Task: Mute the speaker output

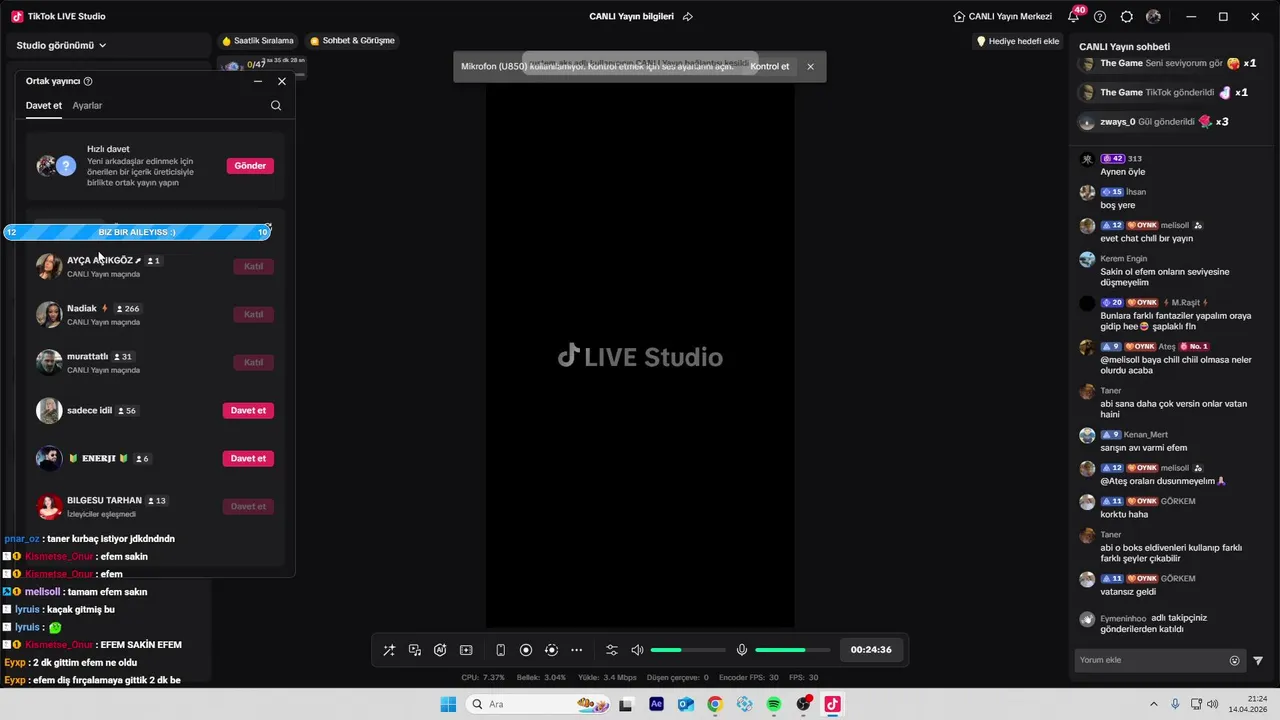Action: coord(638,650)
